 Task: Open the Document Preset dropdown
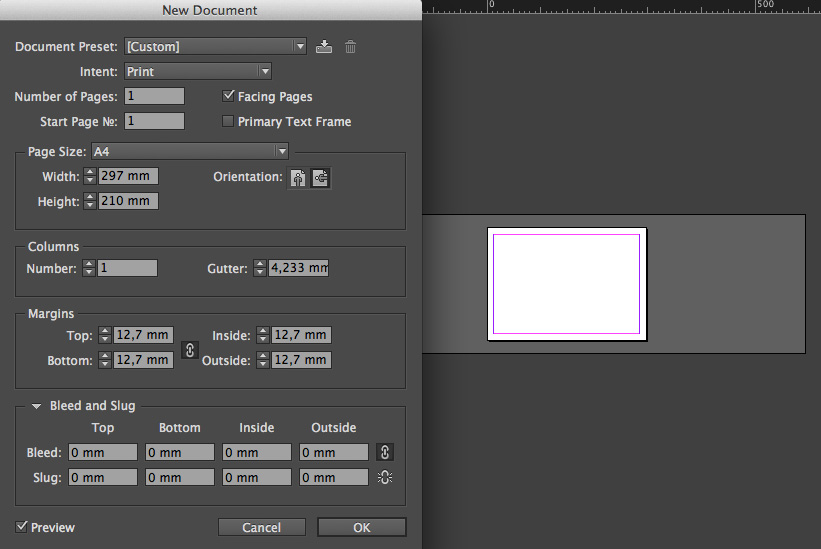tap(215, 47)
